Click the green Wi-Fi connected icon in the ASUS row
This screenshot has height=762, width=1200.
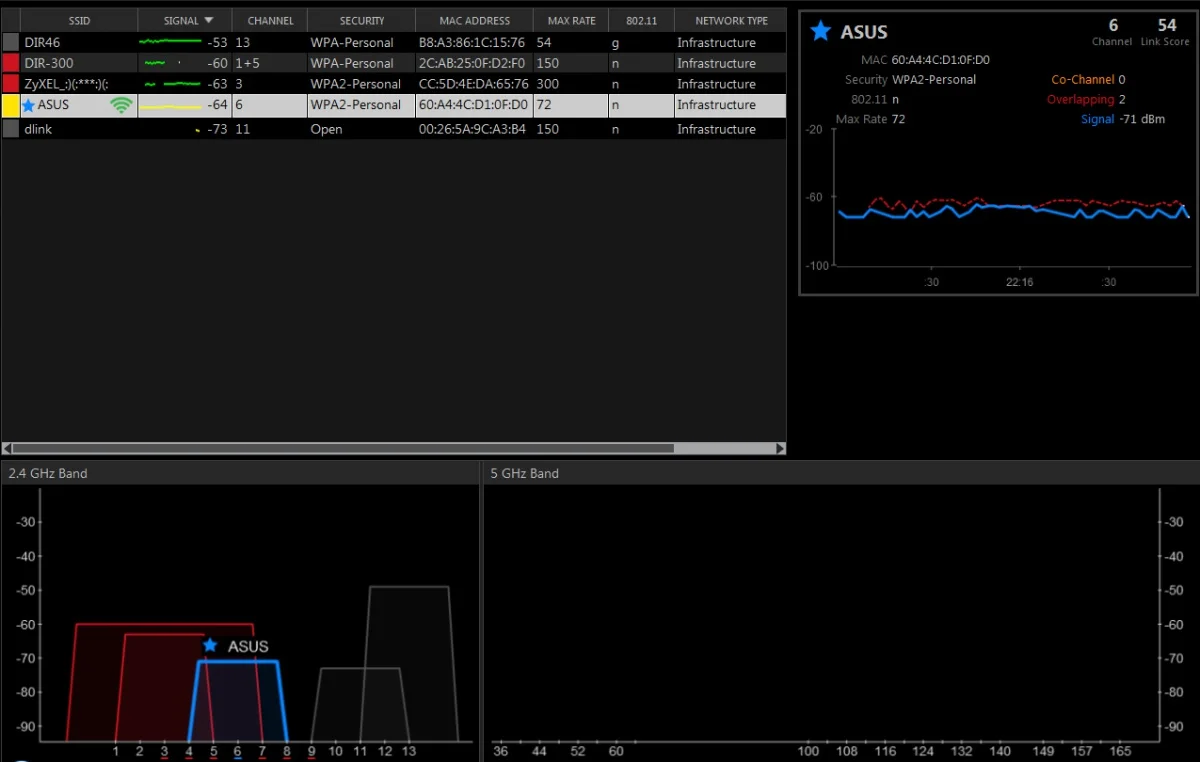(x=122, y=105)
